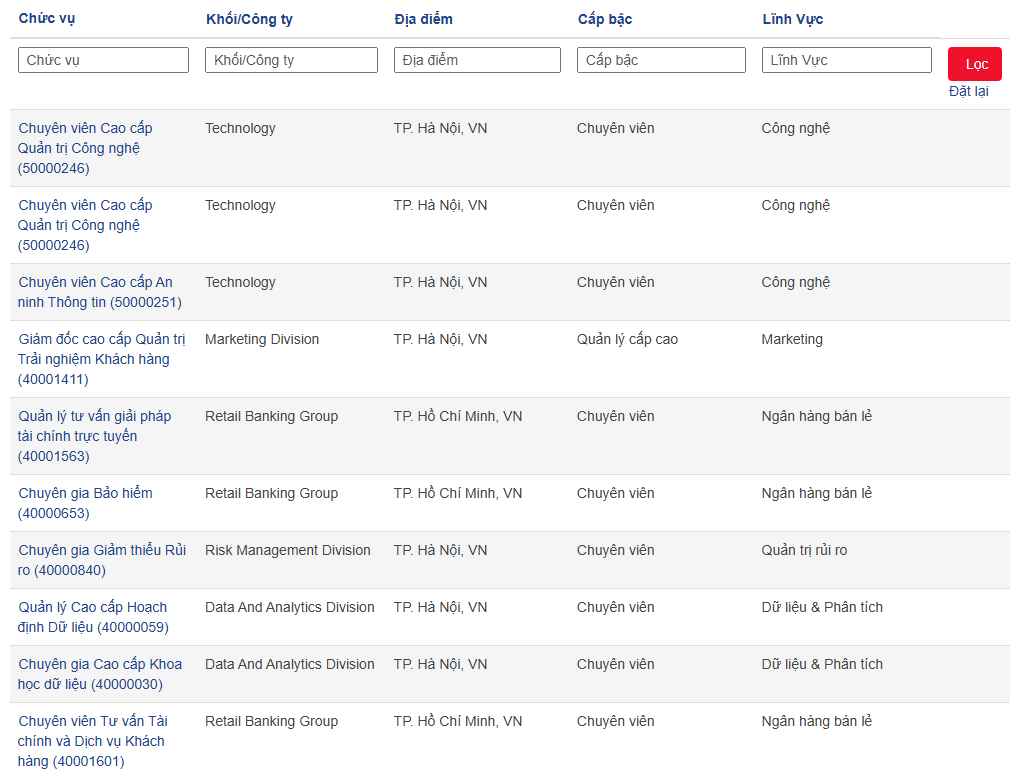
Task: Open the Chuyên gia Giảm thiểu Rủi ro job
Action: tap(102, 550)
